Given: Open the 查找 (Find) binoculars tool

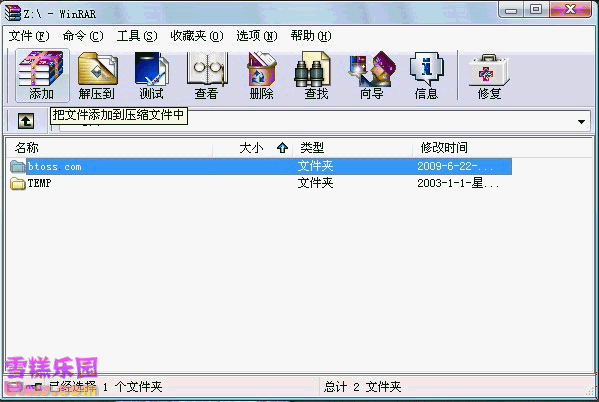Looking at the screenshot, I should [x=316, y=76].
